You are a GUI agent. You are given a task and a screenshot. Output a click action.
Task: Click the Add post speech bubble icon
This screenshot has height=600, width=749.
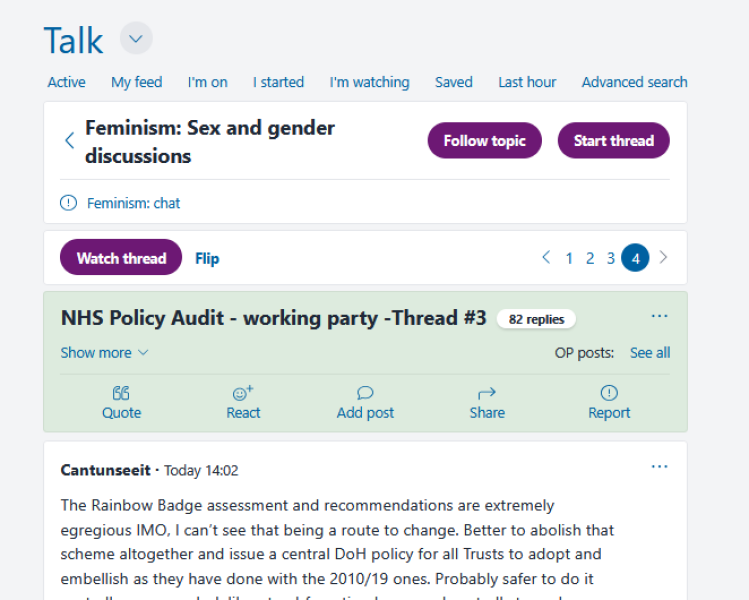click(365, 393)
